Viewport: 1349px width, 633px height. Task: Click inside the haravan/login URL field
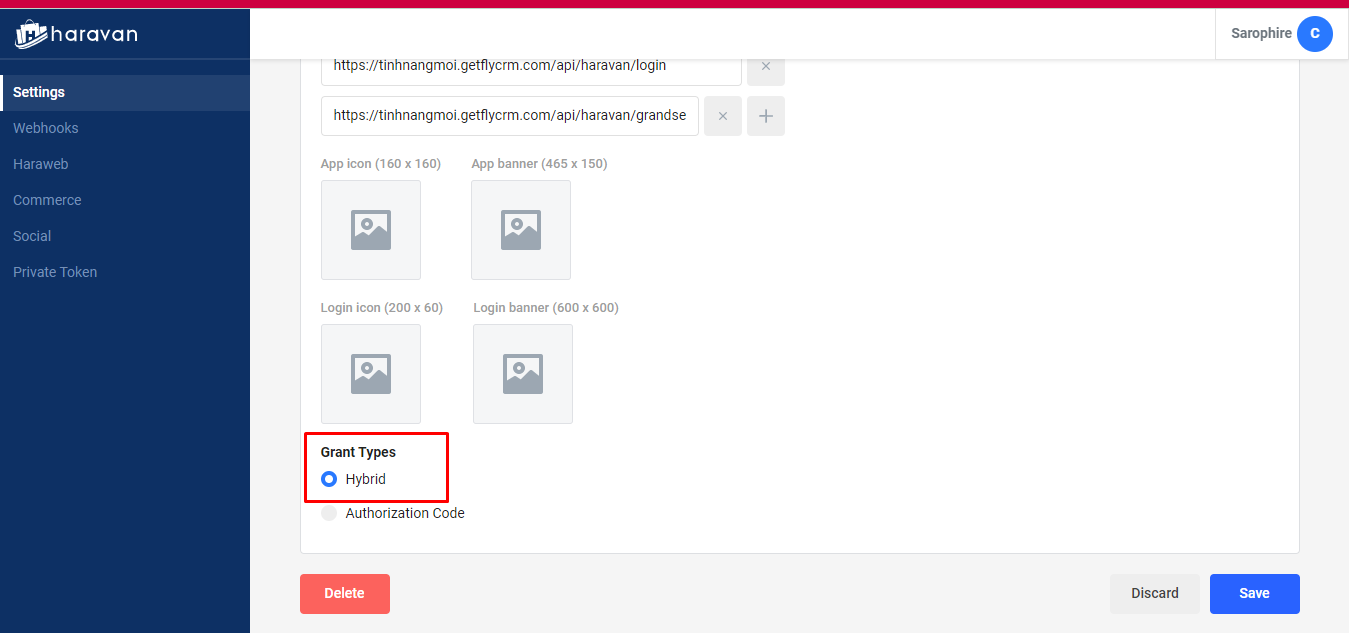[x=530, y=66]
